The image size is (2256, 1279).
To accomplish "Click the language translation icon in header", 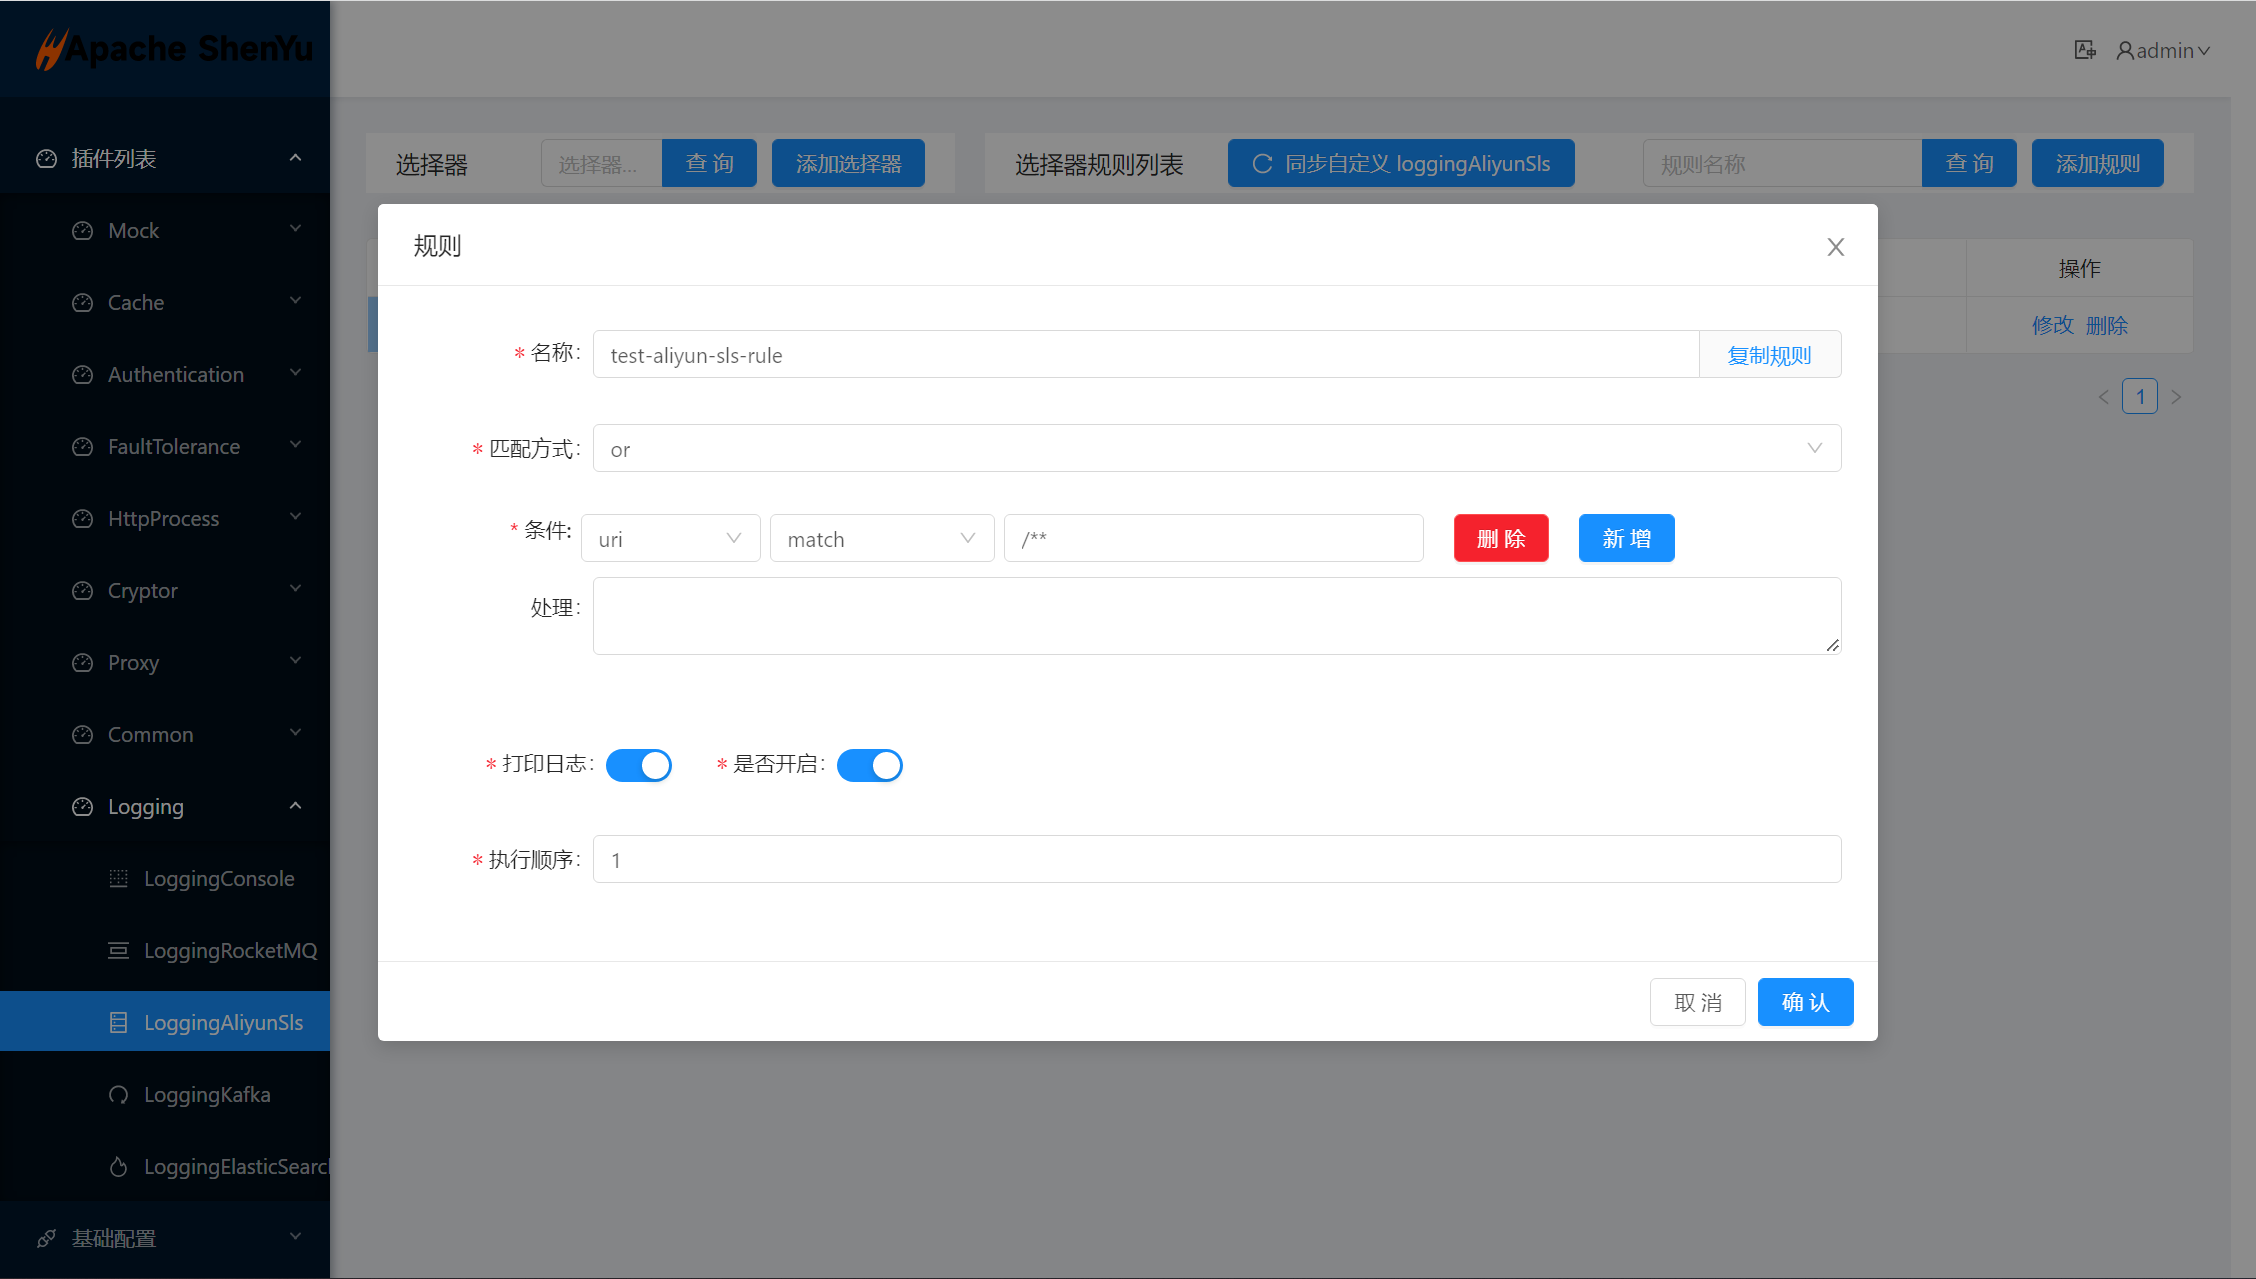I will (x=2084, y=50).
